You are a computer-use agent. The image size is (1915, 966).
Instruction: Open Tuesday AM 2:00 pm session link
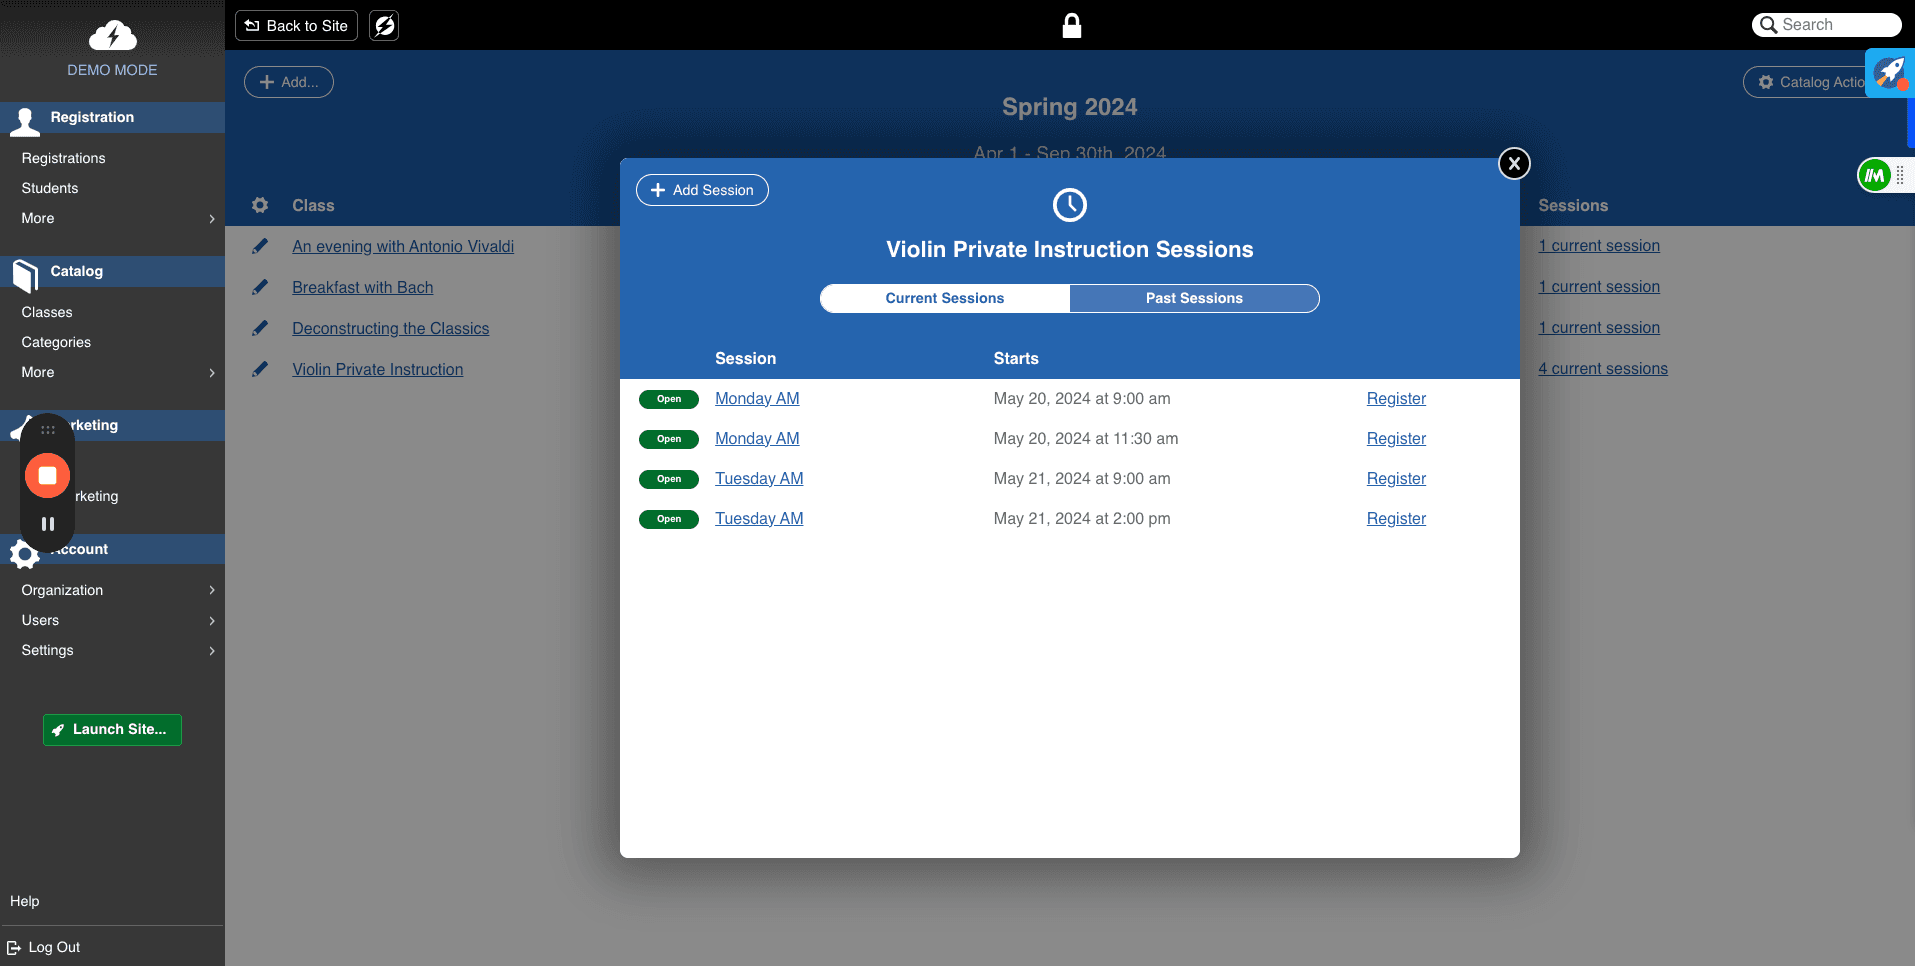tap(759, 518)
